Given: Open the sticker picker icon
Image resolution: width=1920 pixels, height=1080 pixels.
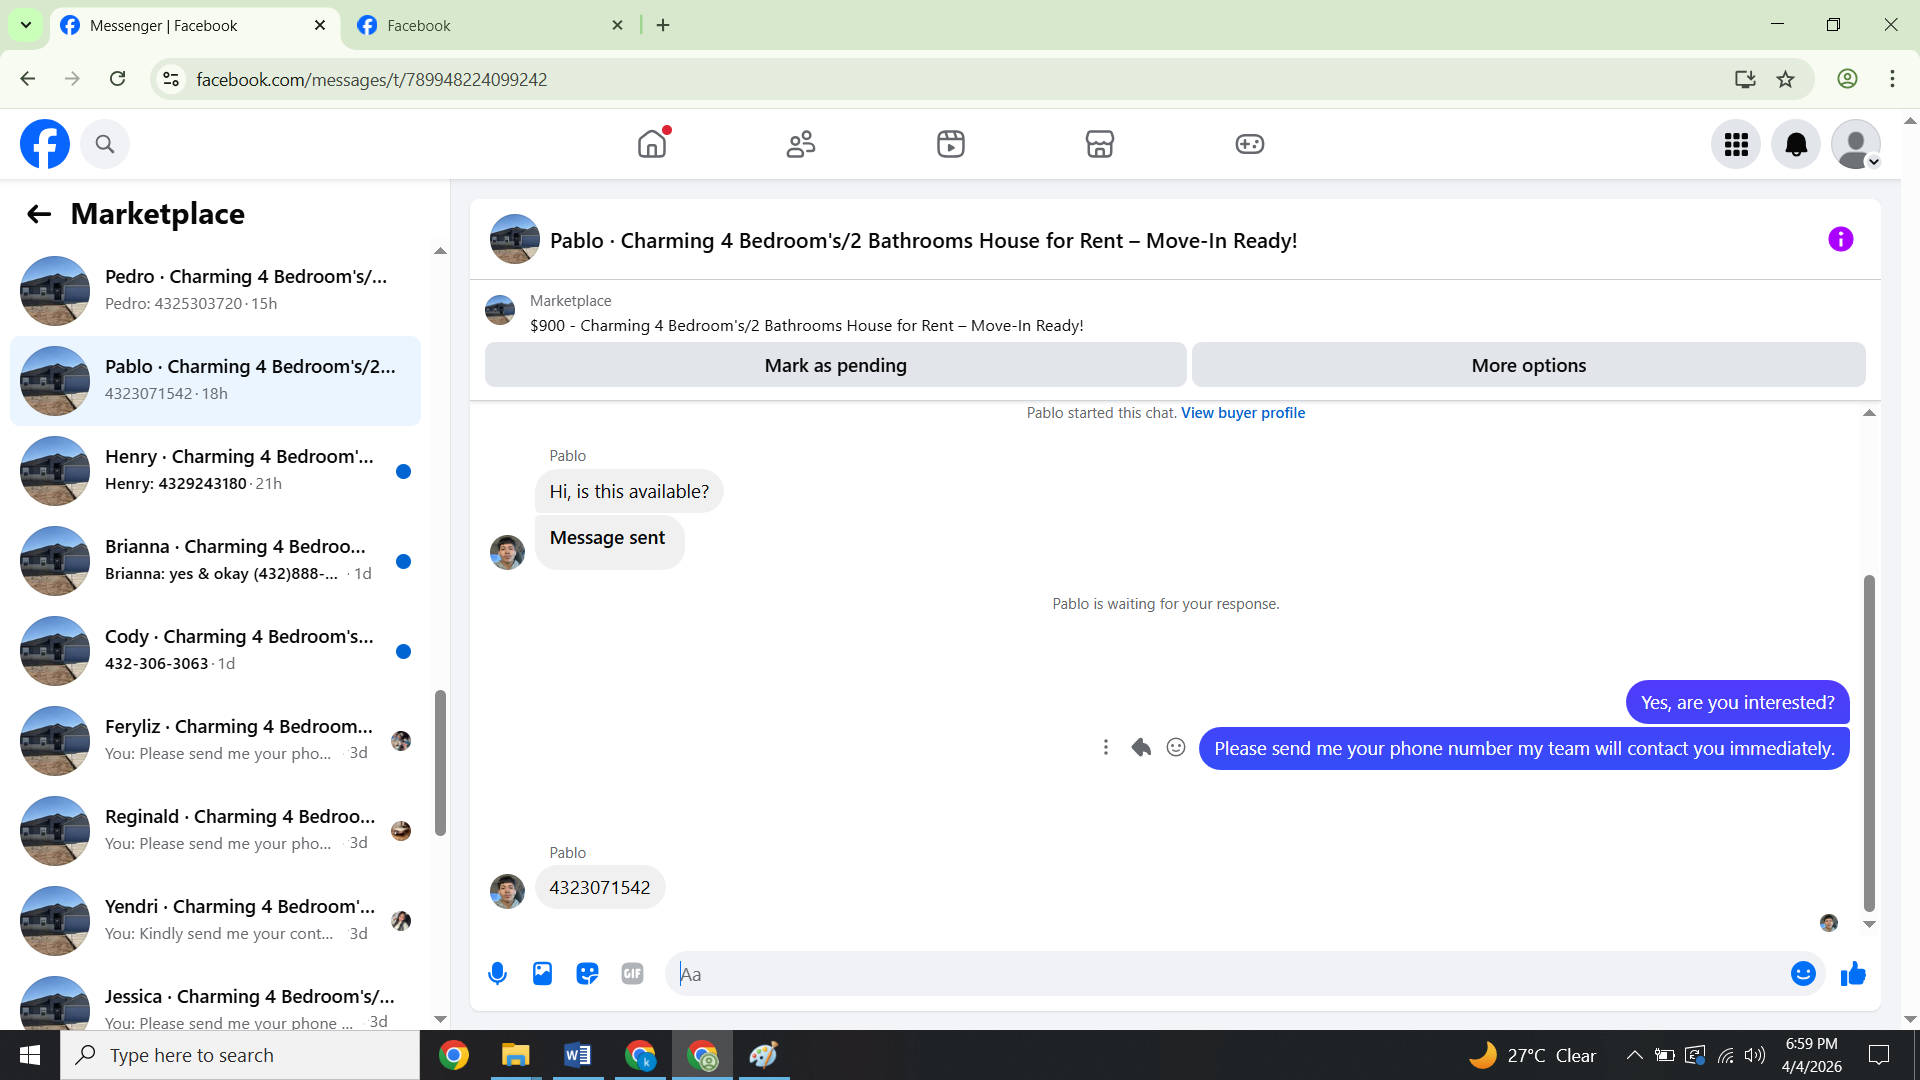Looking at the screenshot, I should [x=587, y=974].
